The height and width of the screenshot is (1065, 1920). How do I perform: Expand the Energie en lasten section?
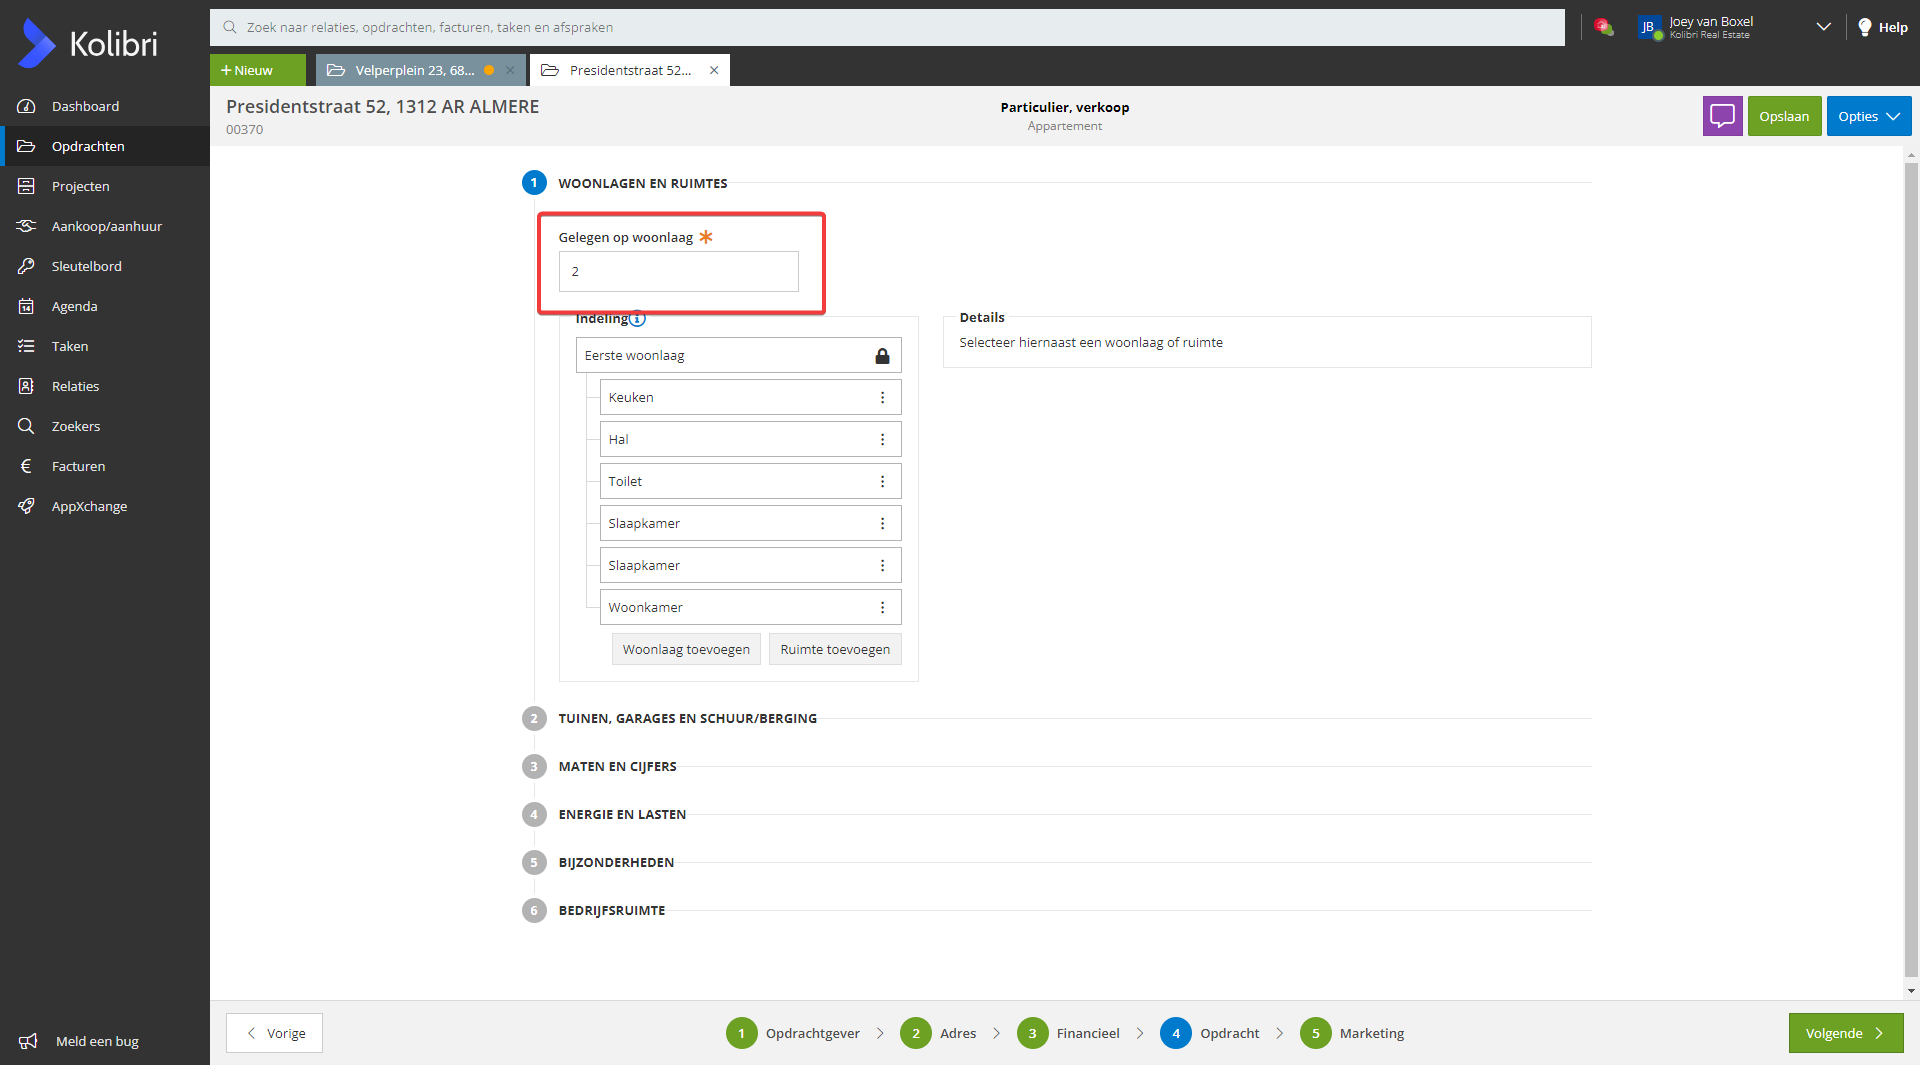point(622,814)
